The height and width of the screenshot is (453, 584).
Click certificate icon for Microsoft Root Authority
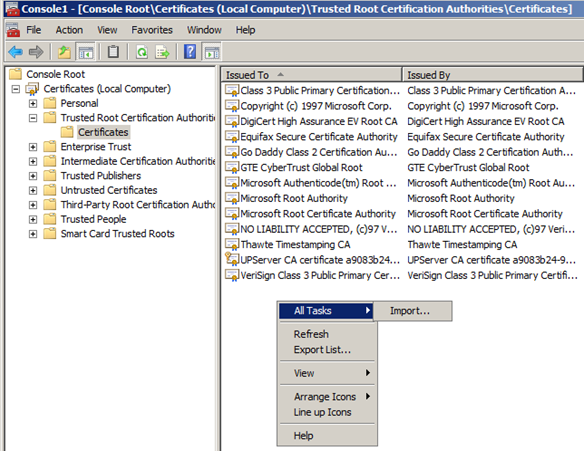(x=232, y=199)
